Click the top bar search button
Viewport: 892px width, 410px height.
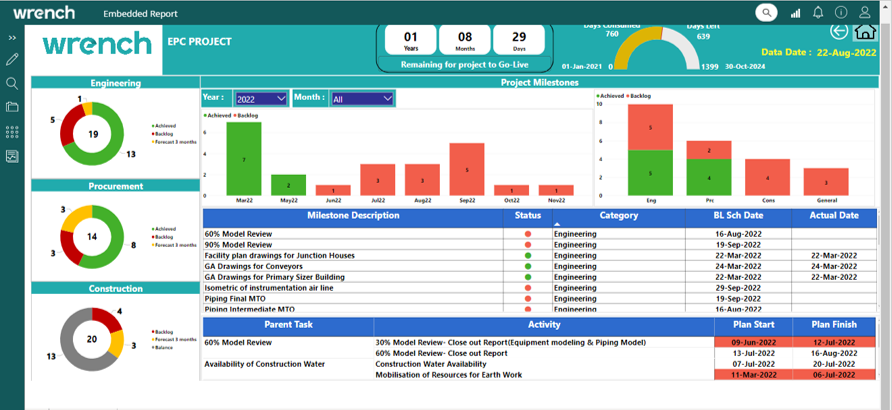[766, 13]
